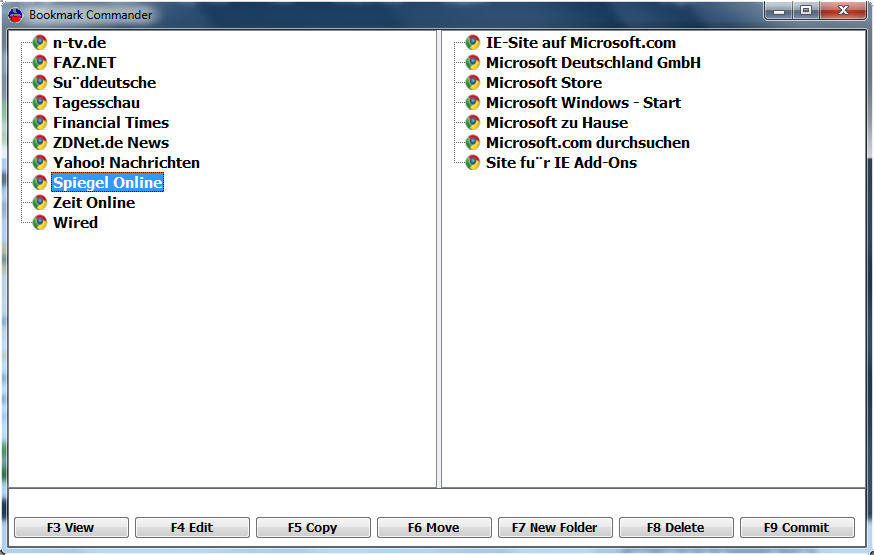
Task: Click the icon next to Microsoft zu Hause
Action: point(473,123)
